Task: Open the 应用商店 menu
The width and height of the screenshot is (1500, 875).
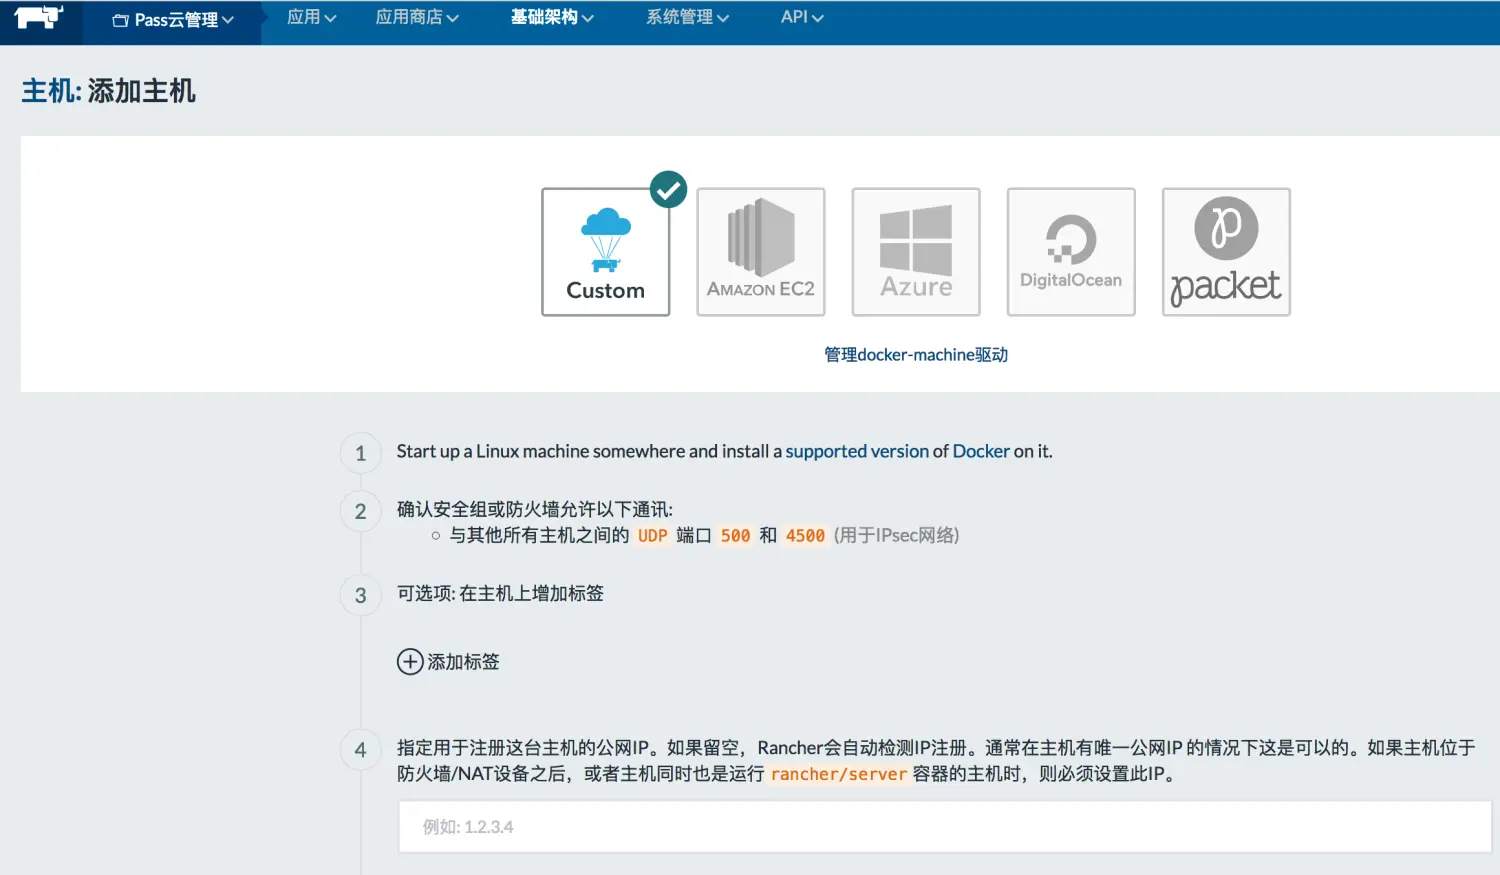Action: [417, 17]
